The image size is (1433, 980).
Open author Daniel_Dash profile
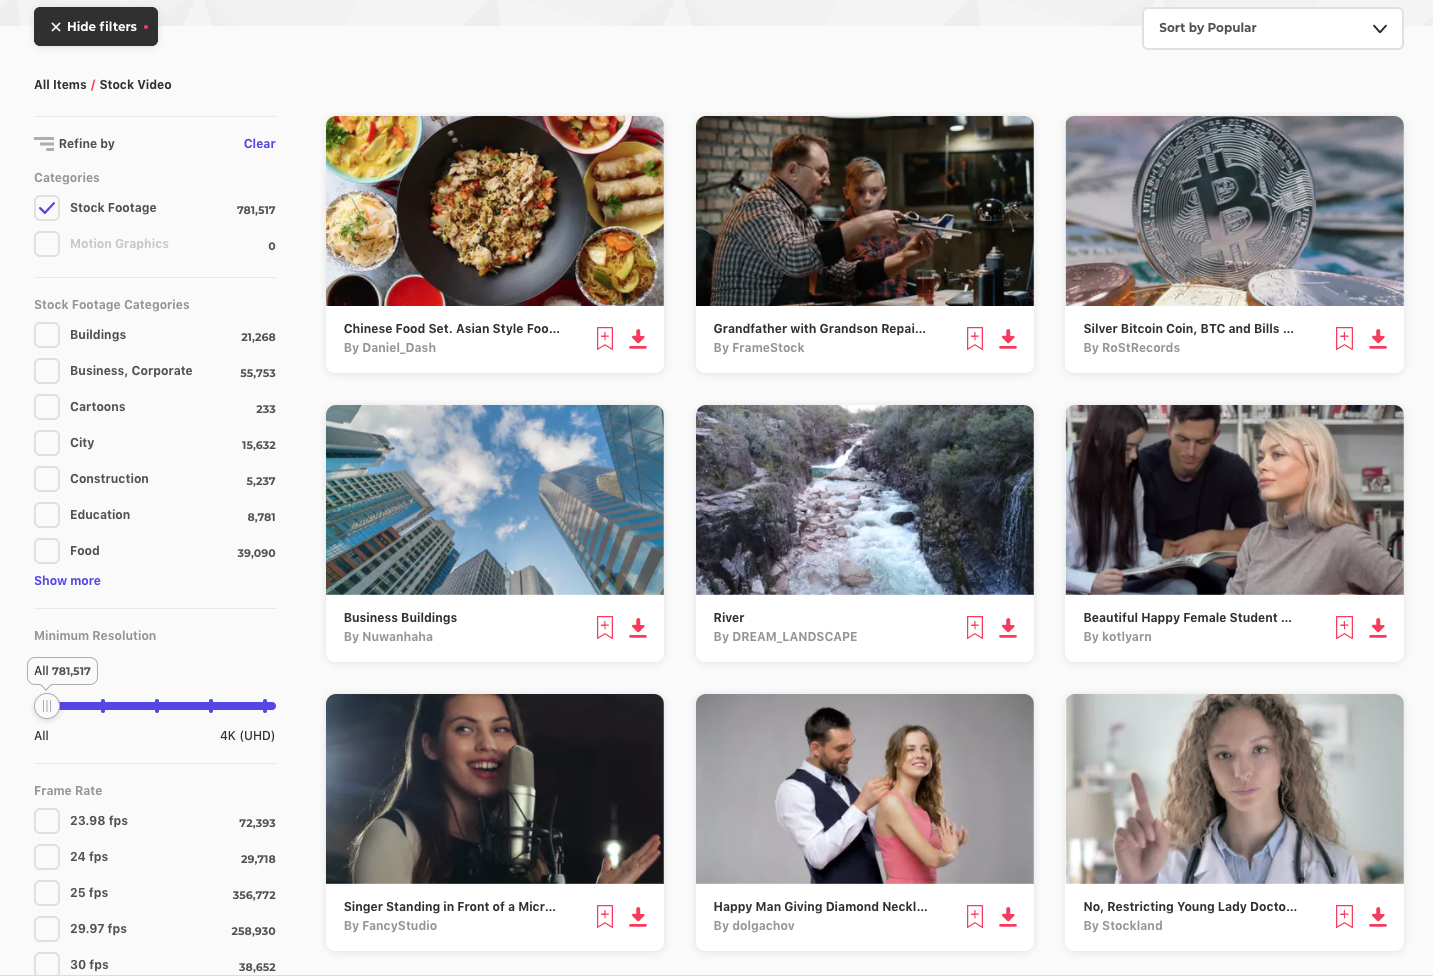399,348
